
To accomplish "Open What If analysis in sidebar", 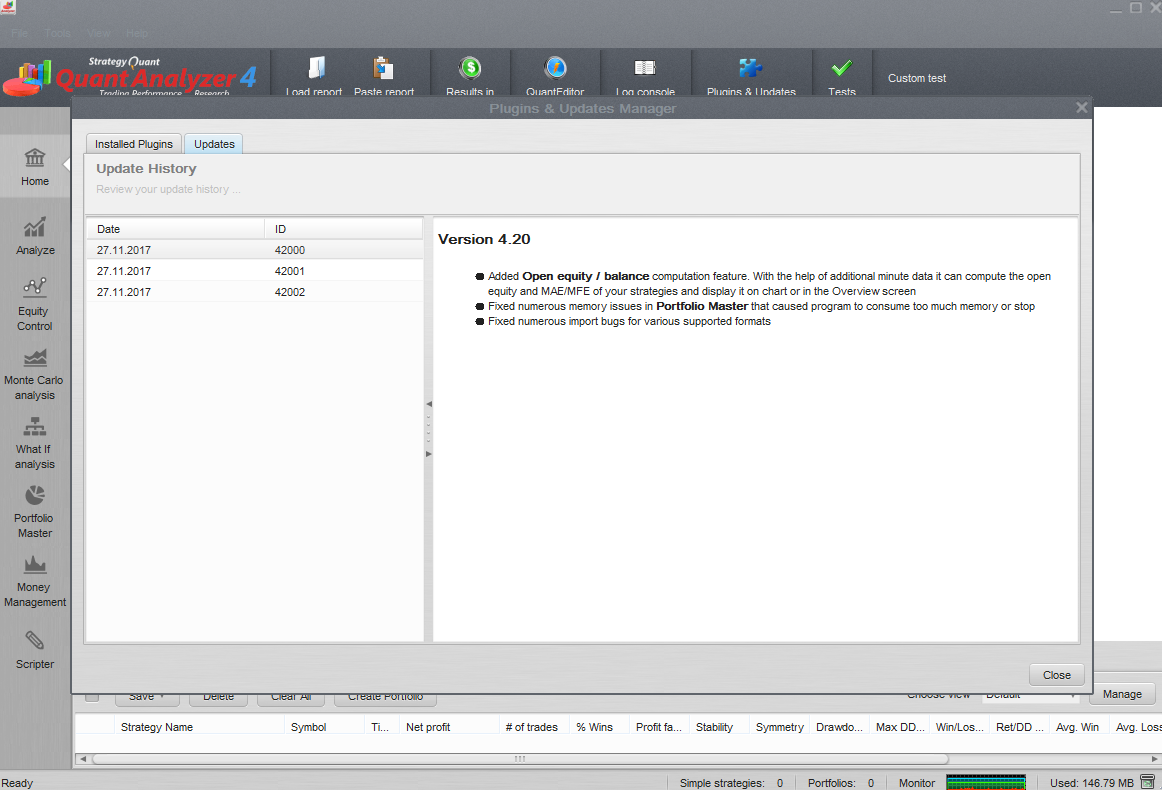I will tap(35, 443).
